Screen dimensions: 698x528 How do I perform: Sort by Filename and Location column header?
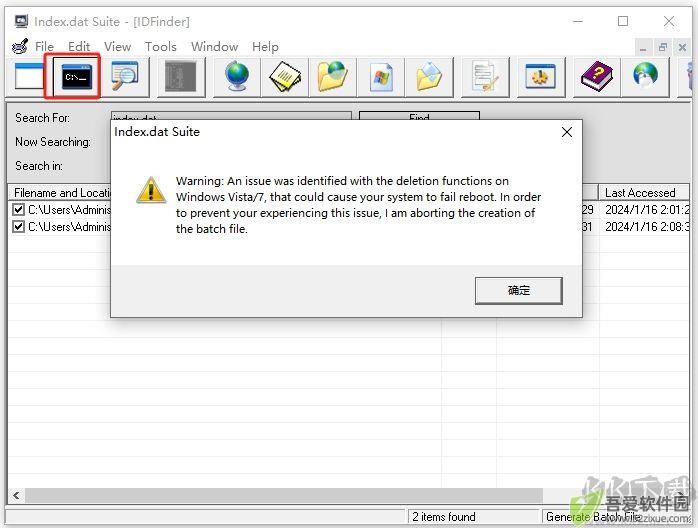60,193
